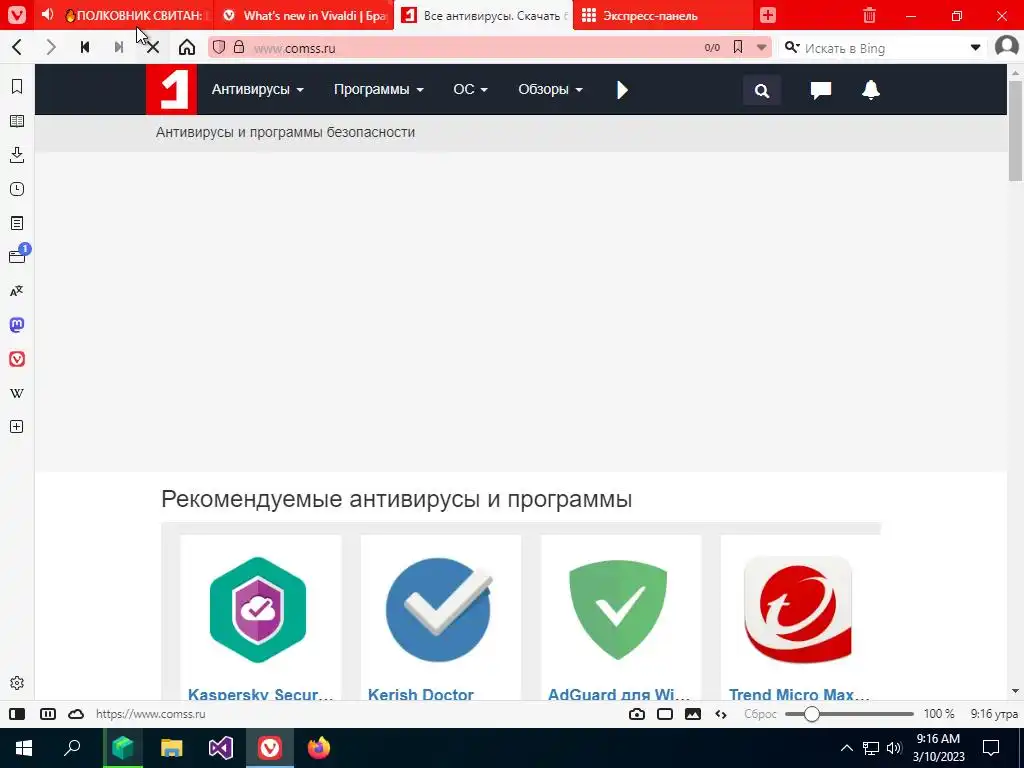
Task: Open the site search magnifier
Action: (x=762, y=90)
